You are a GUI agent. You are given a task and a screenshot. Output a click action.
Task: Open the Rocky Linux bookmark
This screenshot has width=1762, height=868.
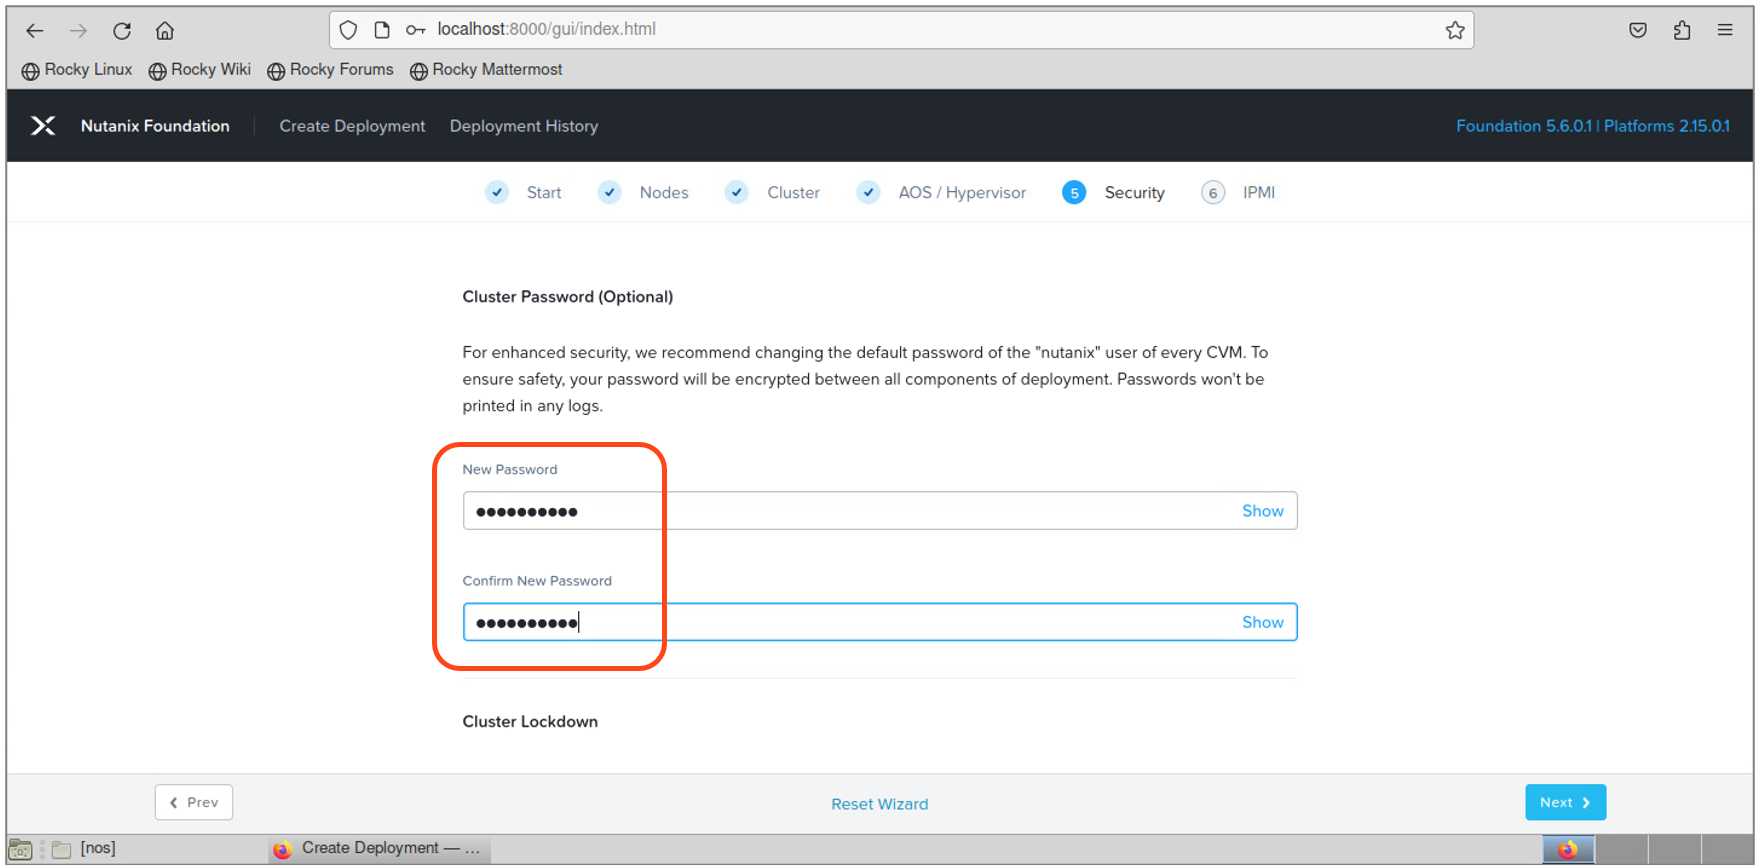tap(77, 70)
